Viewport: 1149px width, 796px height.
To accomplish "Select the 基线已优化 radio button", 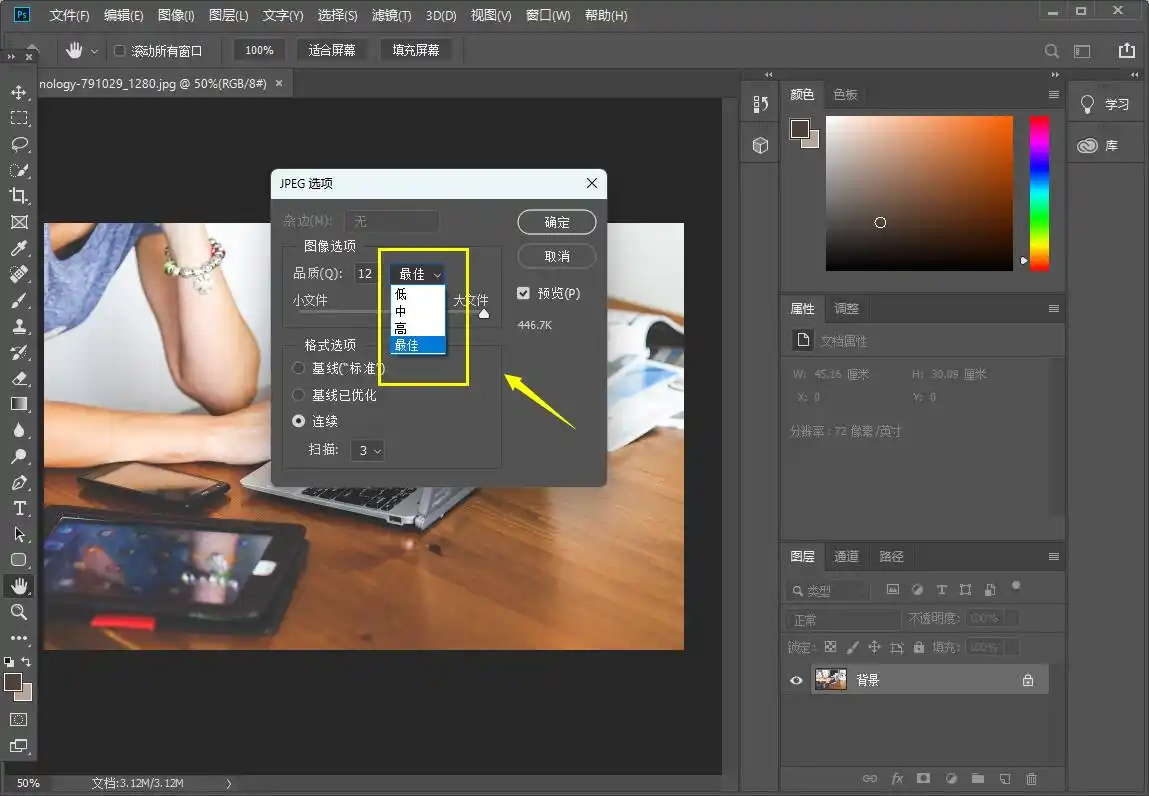I will [x=298, y=395].
